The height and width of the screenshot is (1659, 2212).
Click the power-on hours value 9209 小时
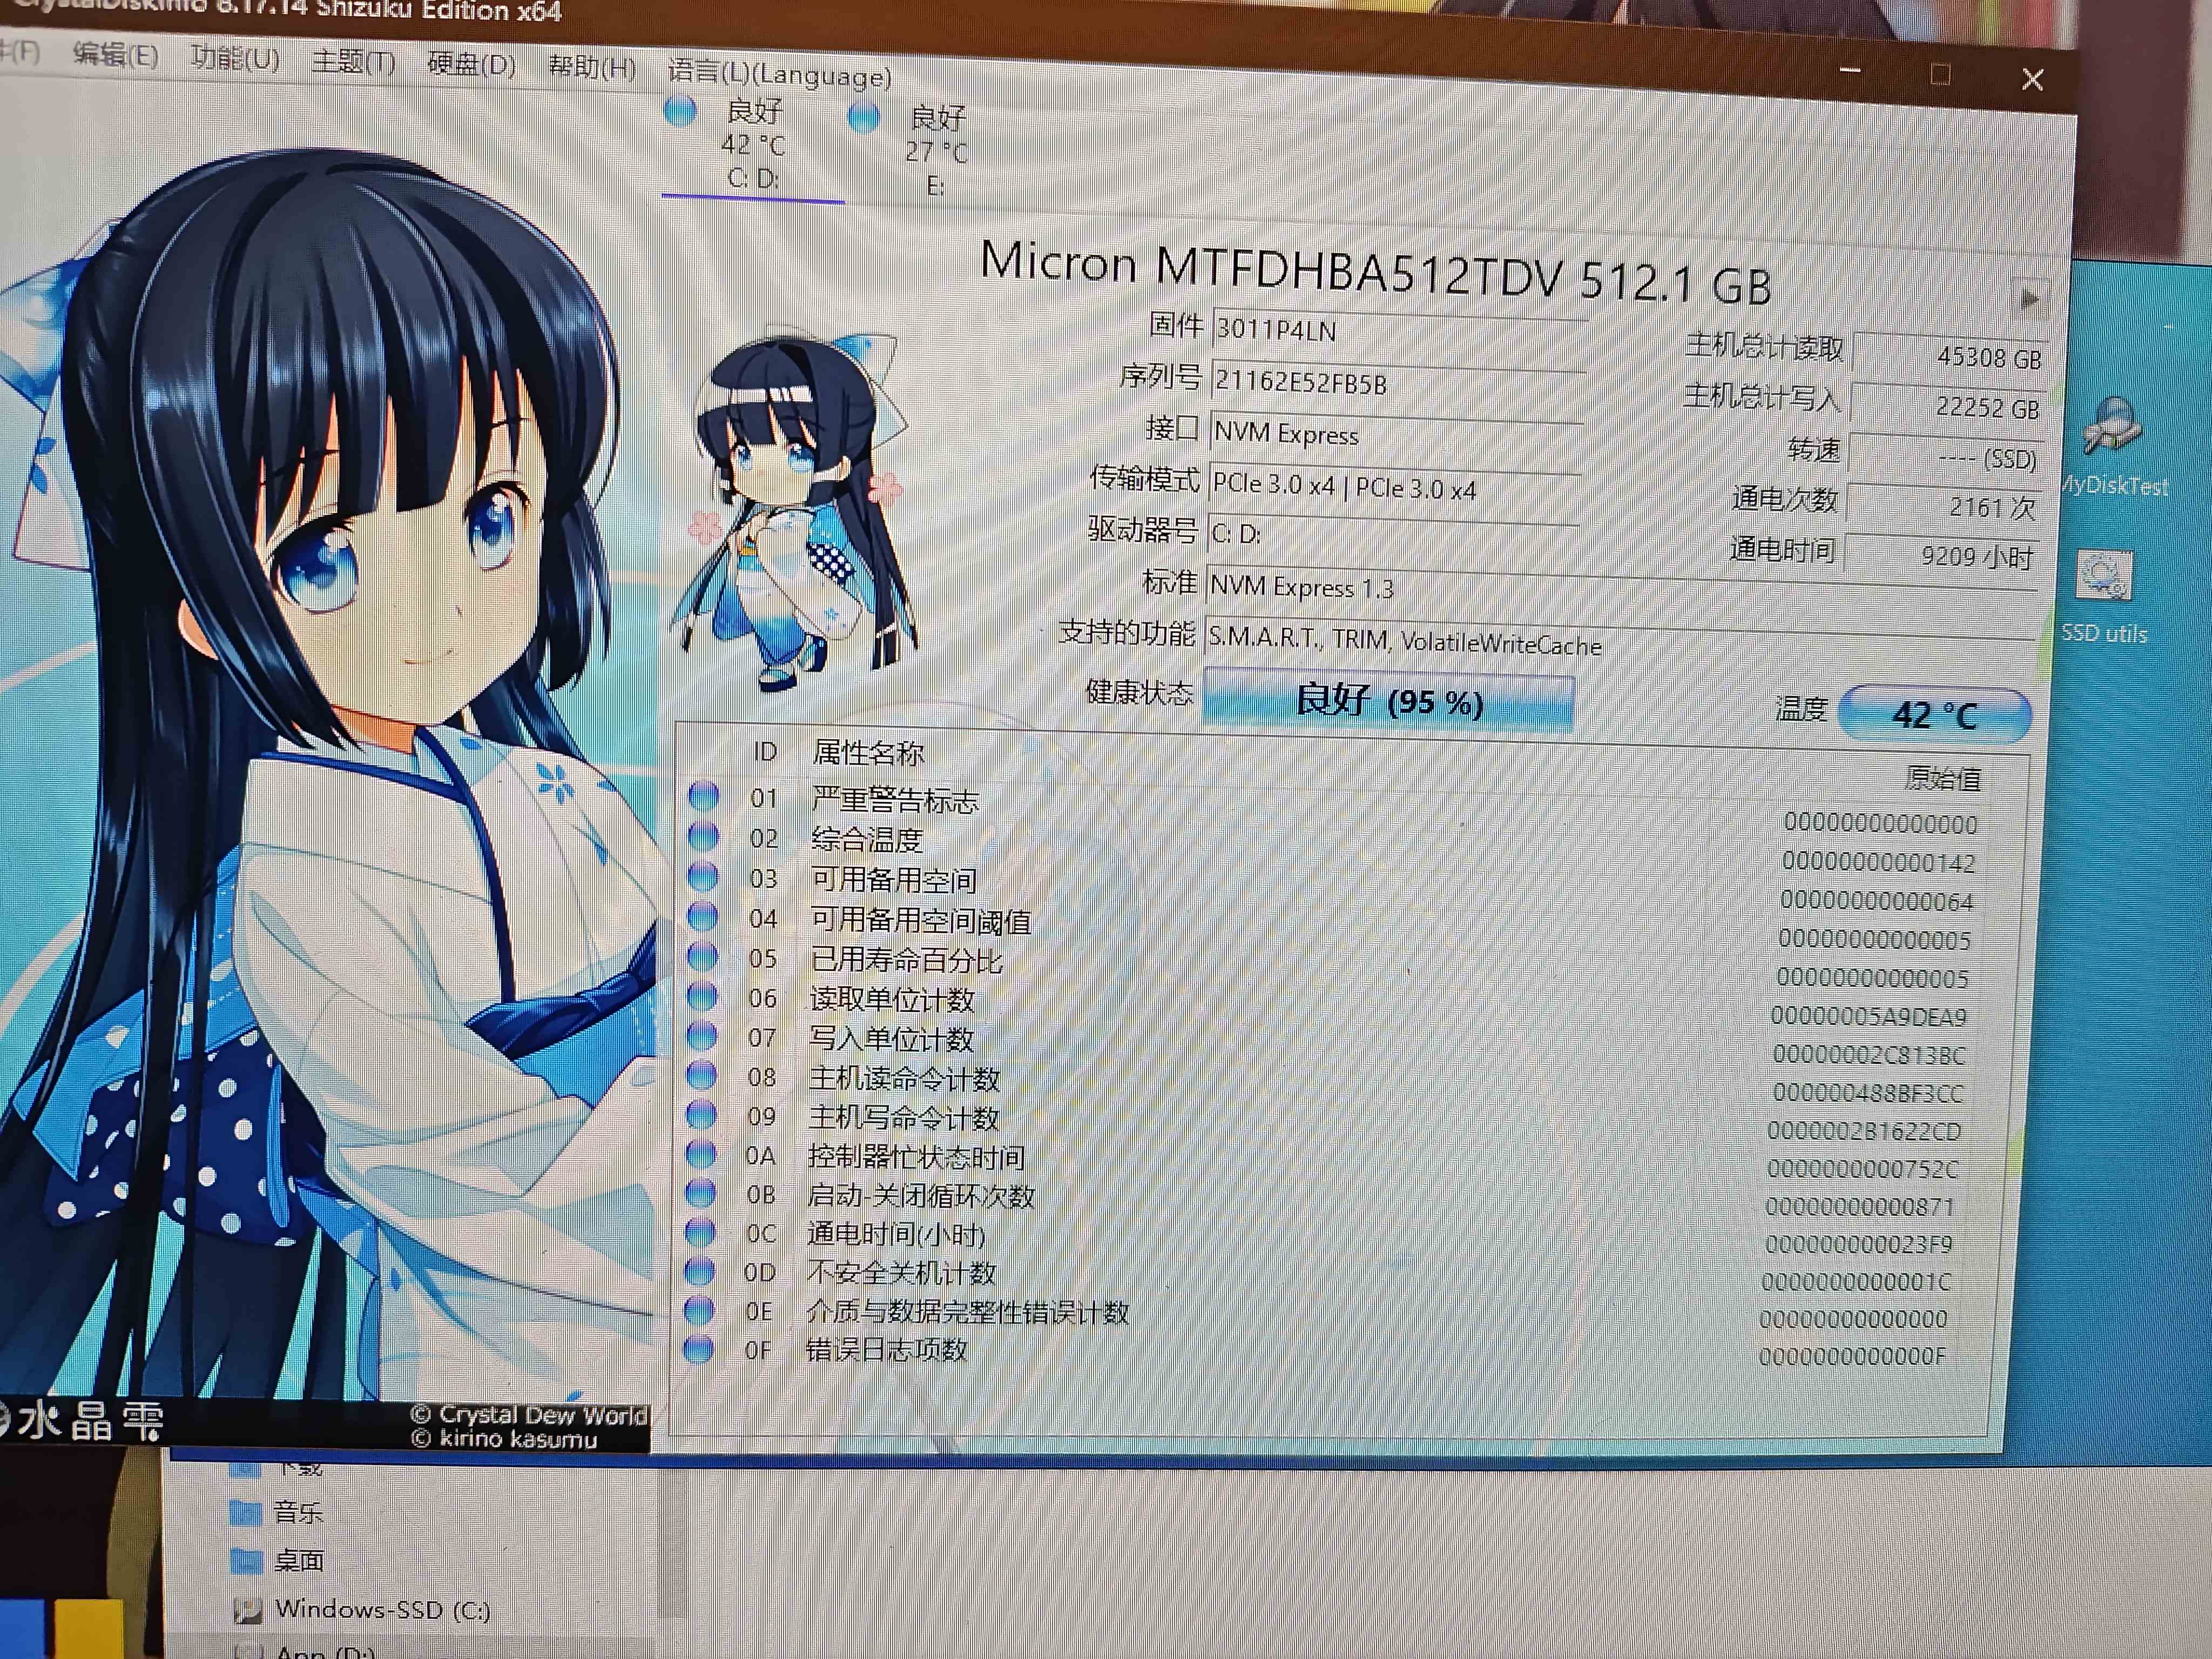click(1941, 556)
